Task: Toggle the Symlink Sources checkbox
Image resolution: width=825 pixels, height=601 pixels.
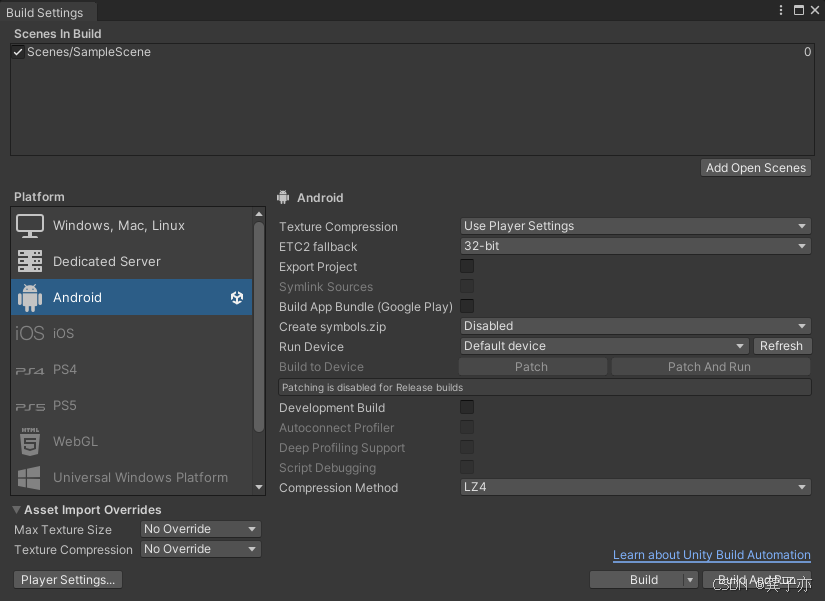Action: 467,286
